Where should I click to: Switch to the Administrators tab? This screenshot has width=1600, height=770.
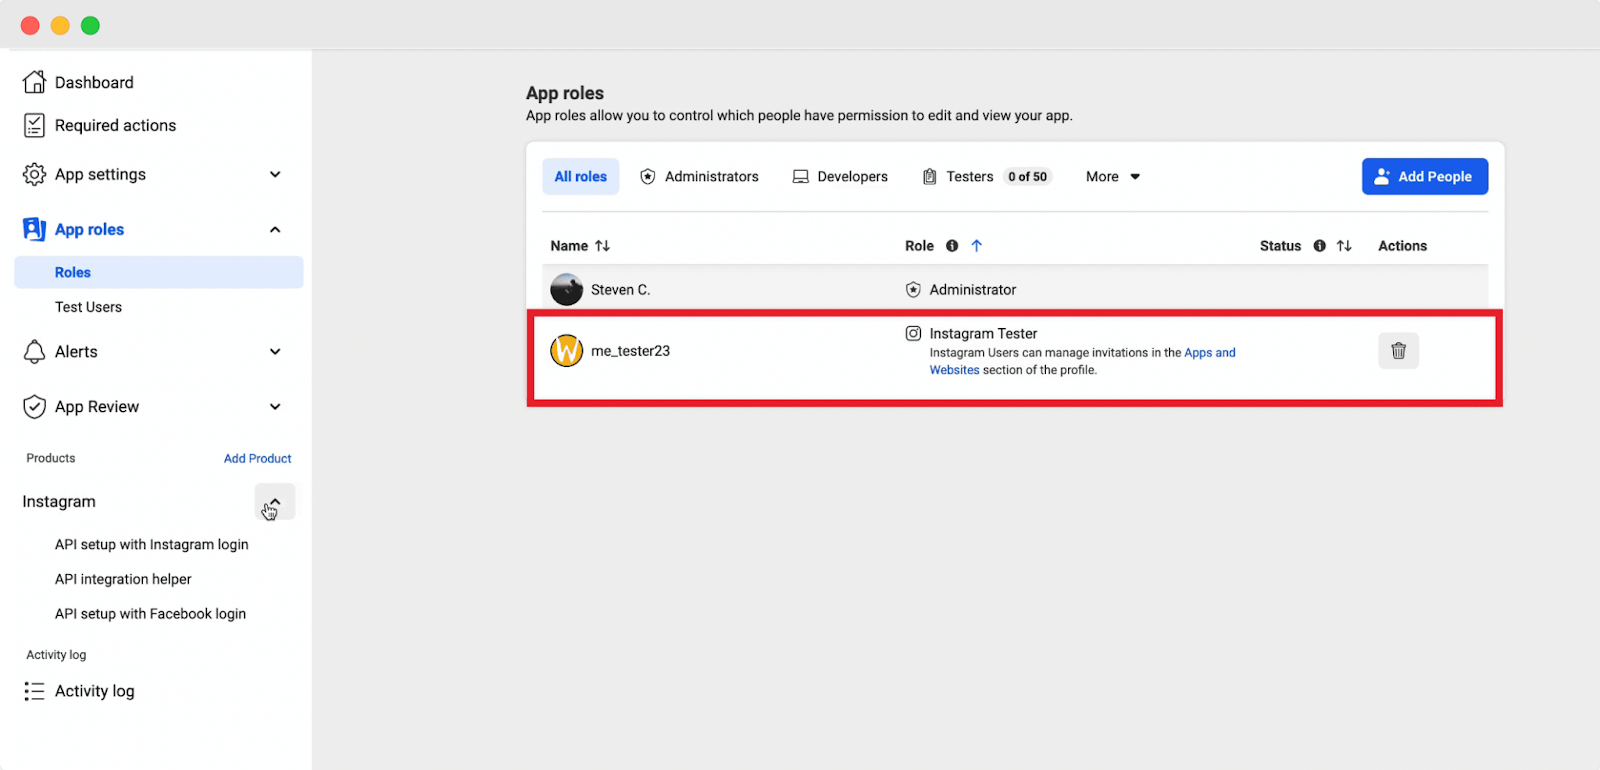tap(699, 177)
